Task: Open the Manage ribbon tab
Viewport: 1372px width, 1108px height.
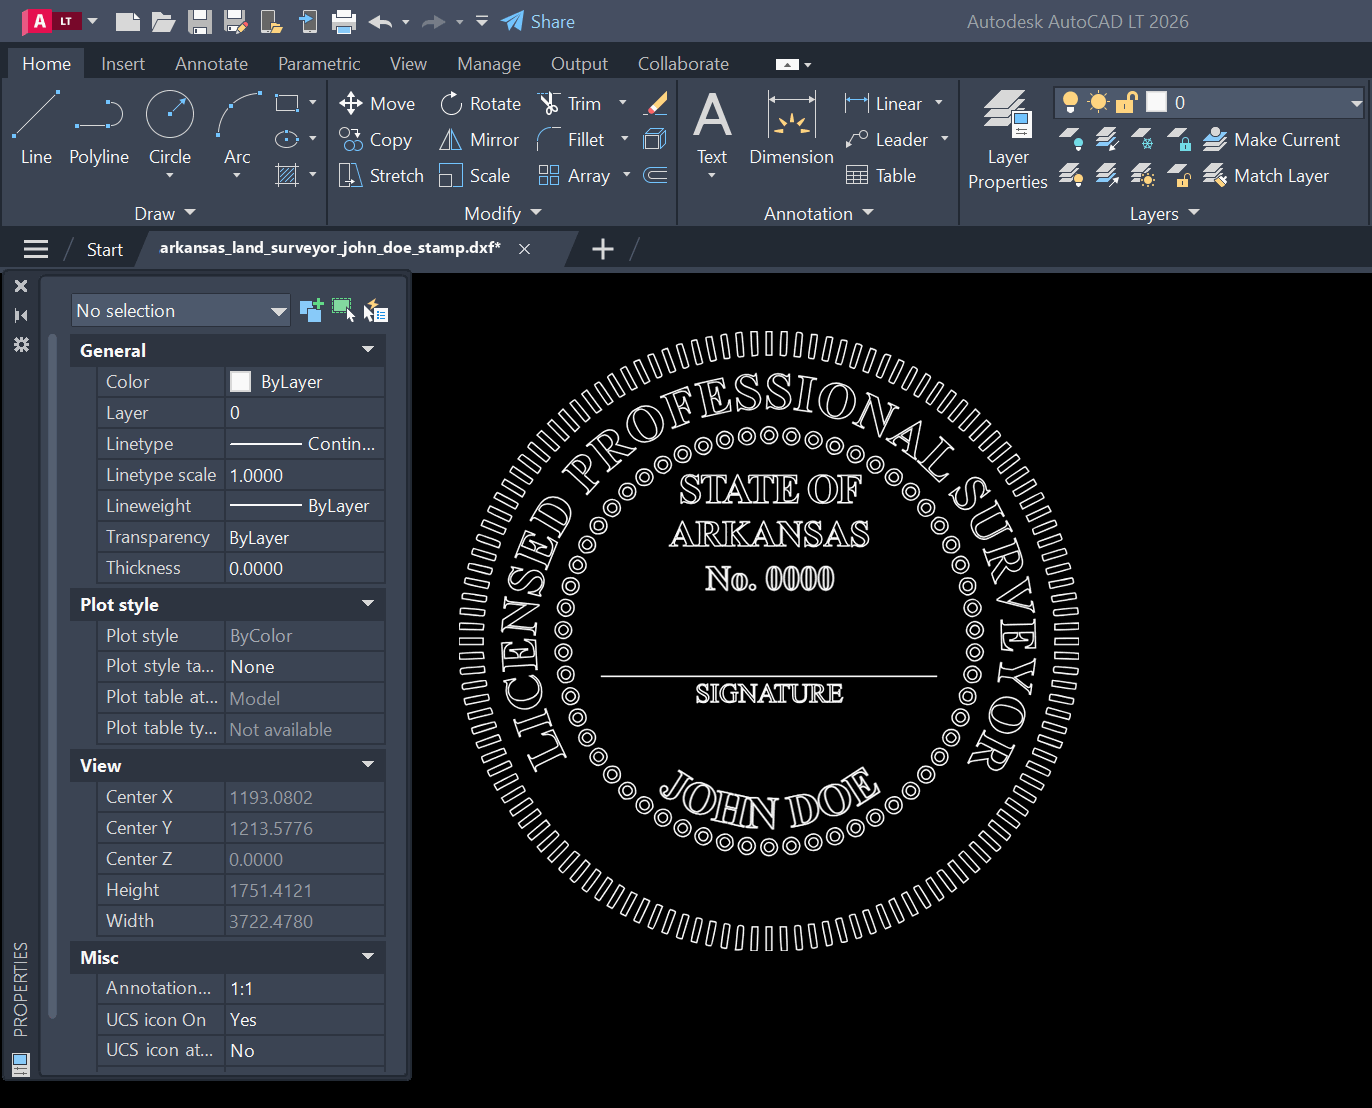Action: tap(489, 63)
